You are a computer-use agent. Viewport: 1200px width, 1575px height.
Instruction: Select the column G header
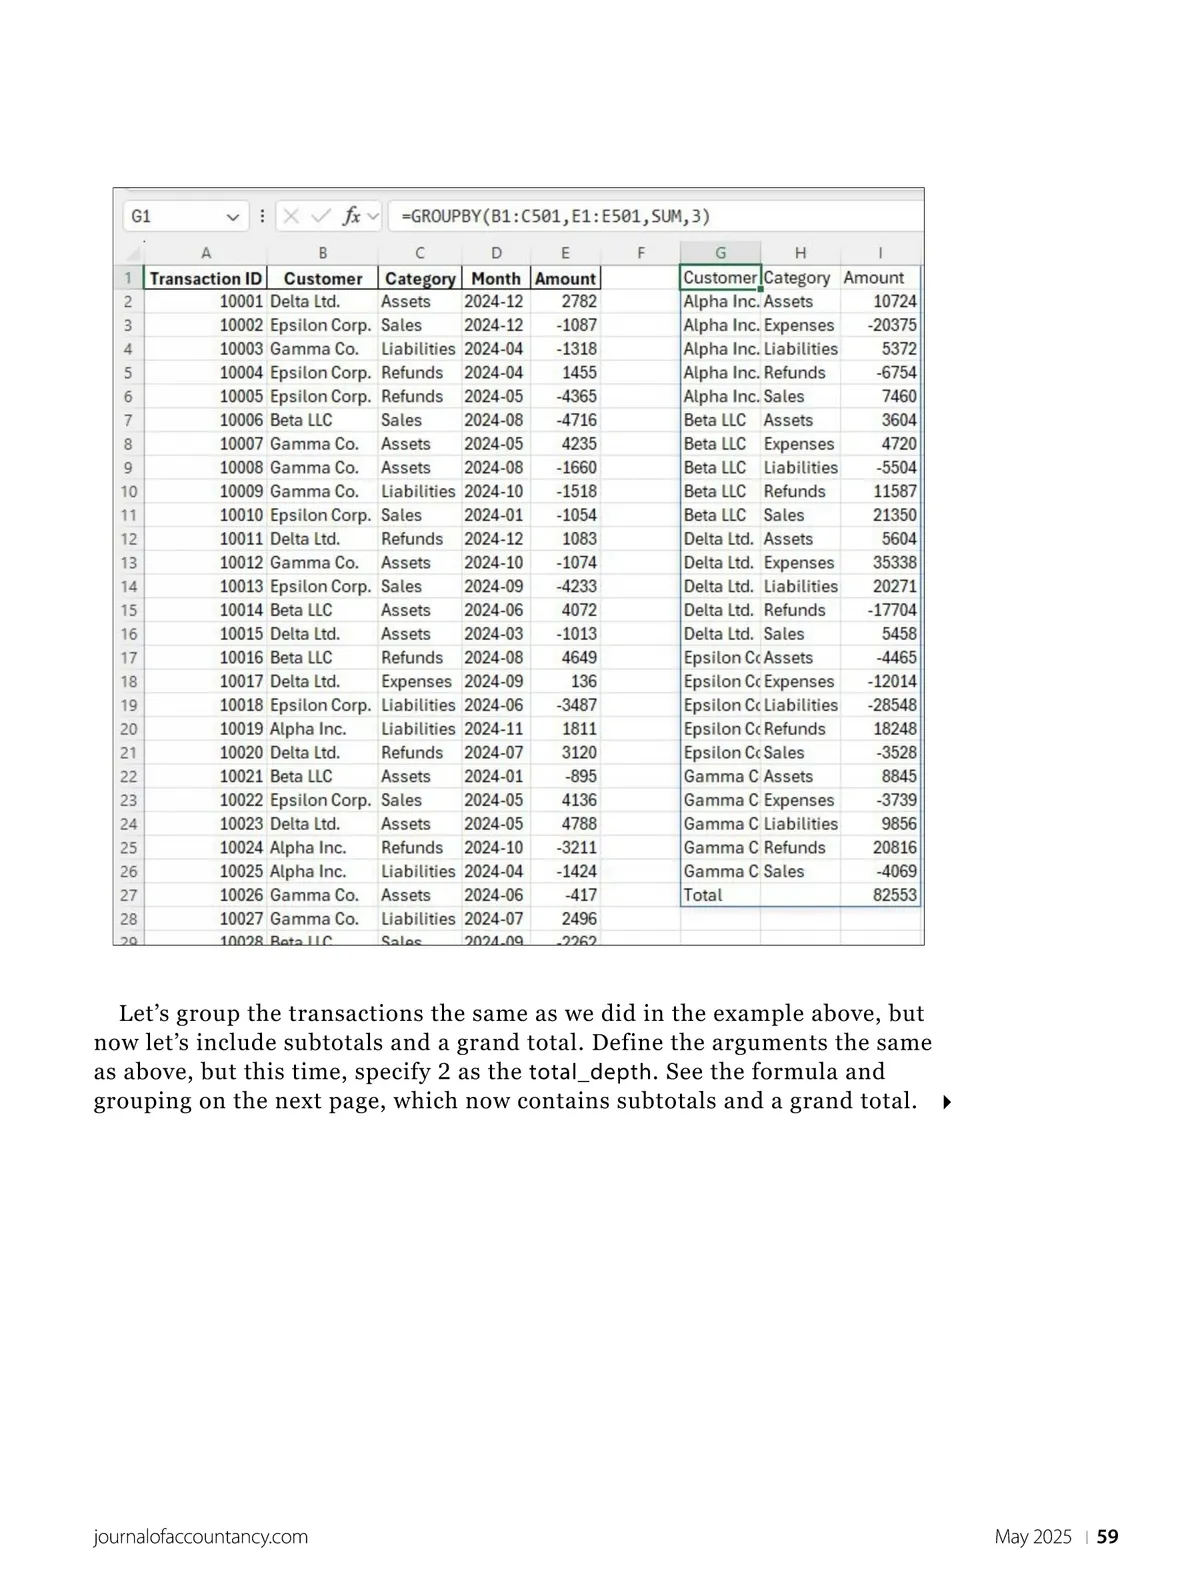click(720, 253)
